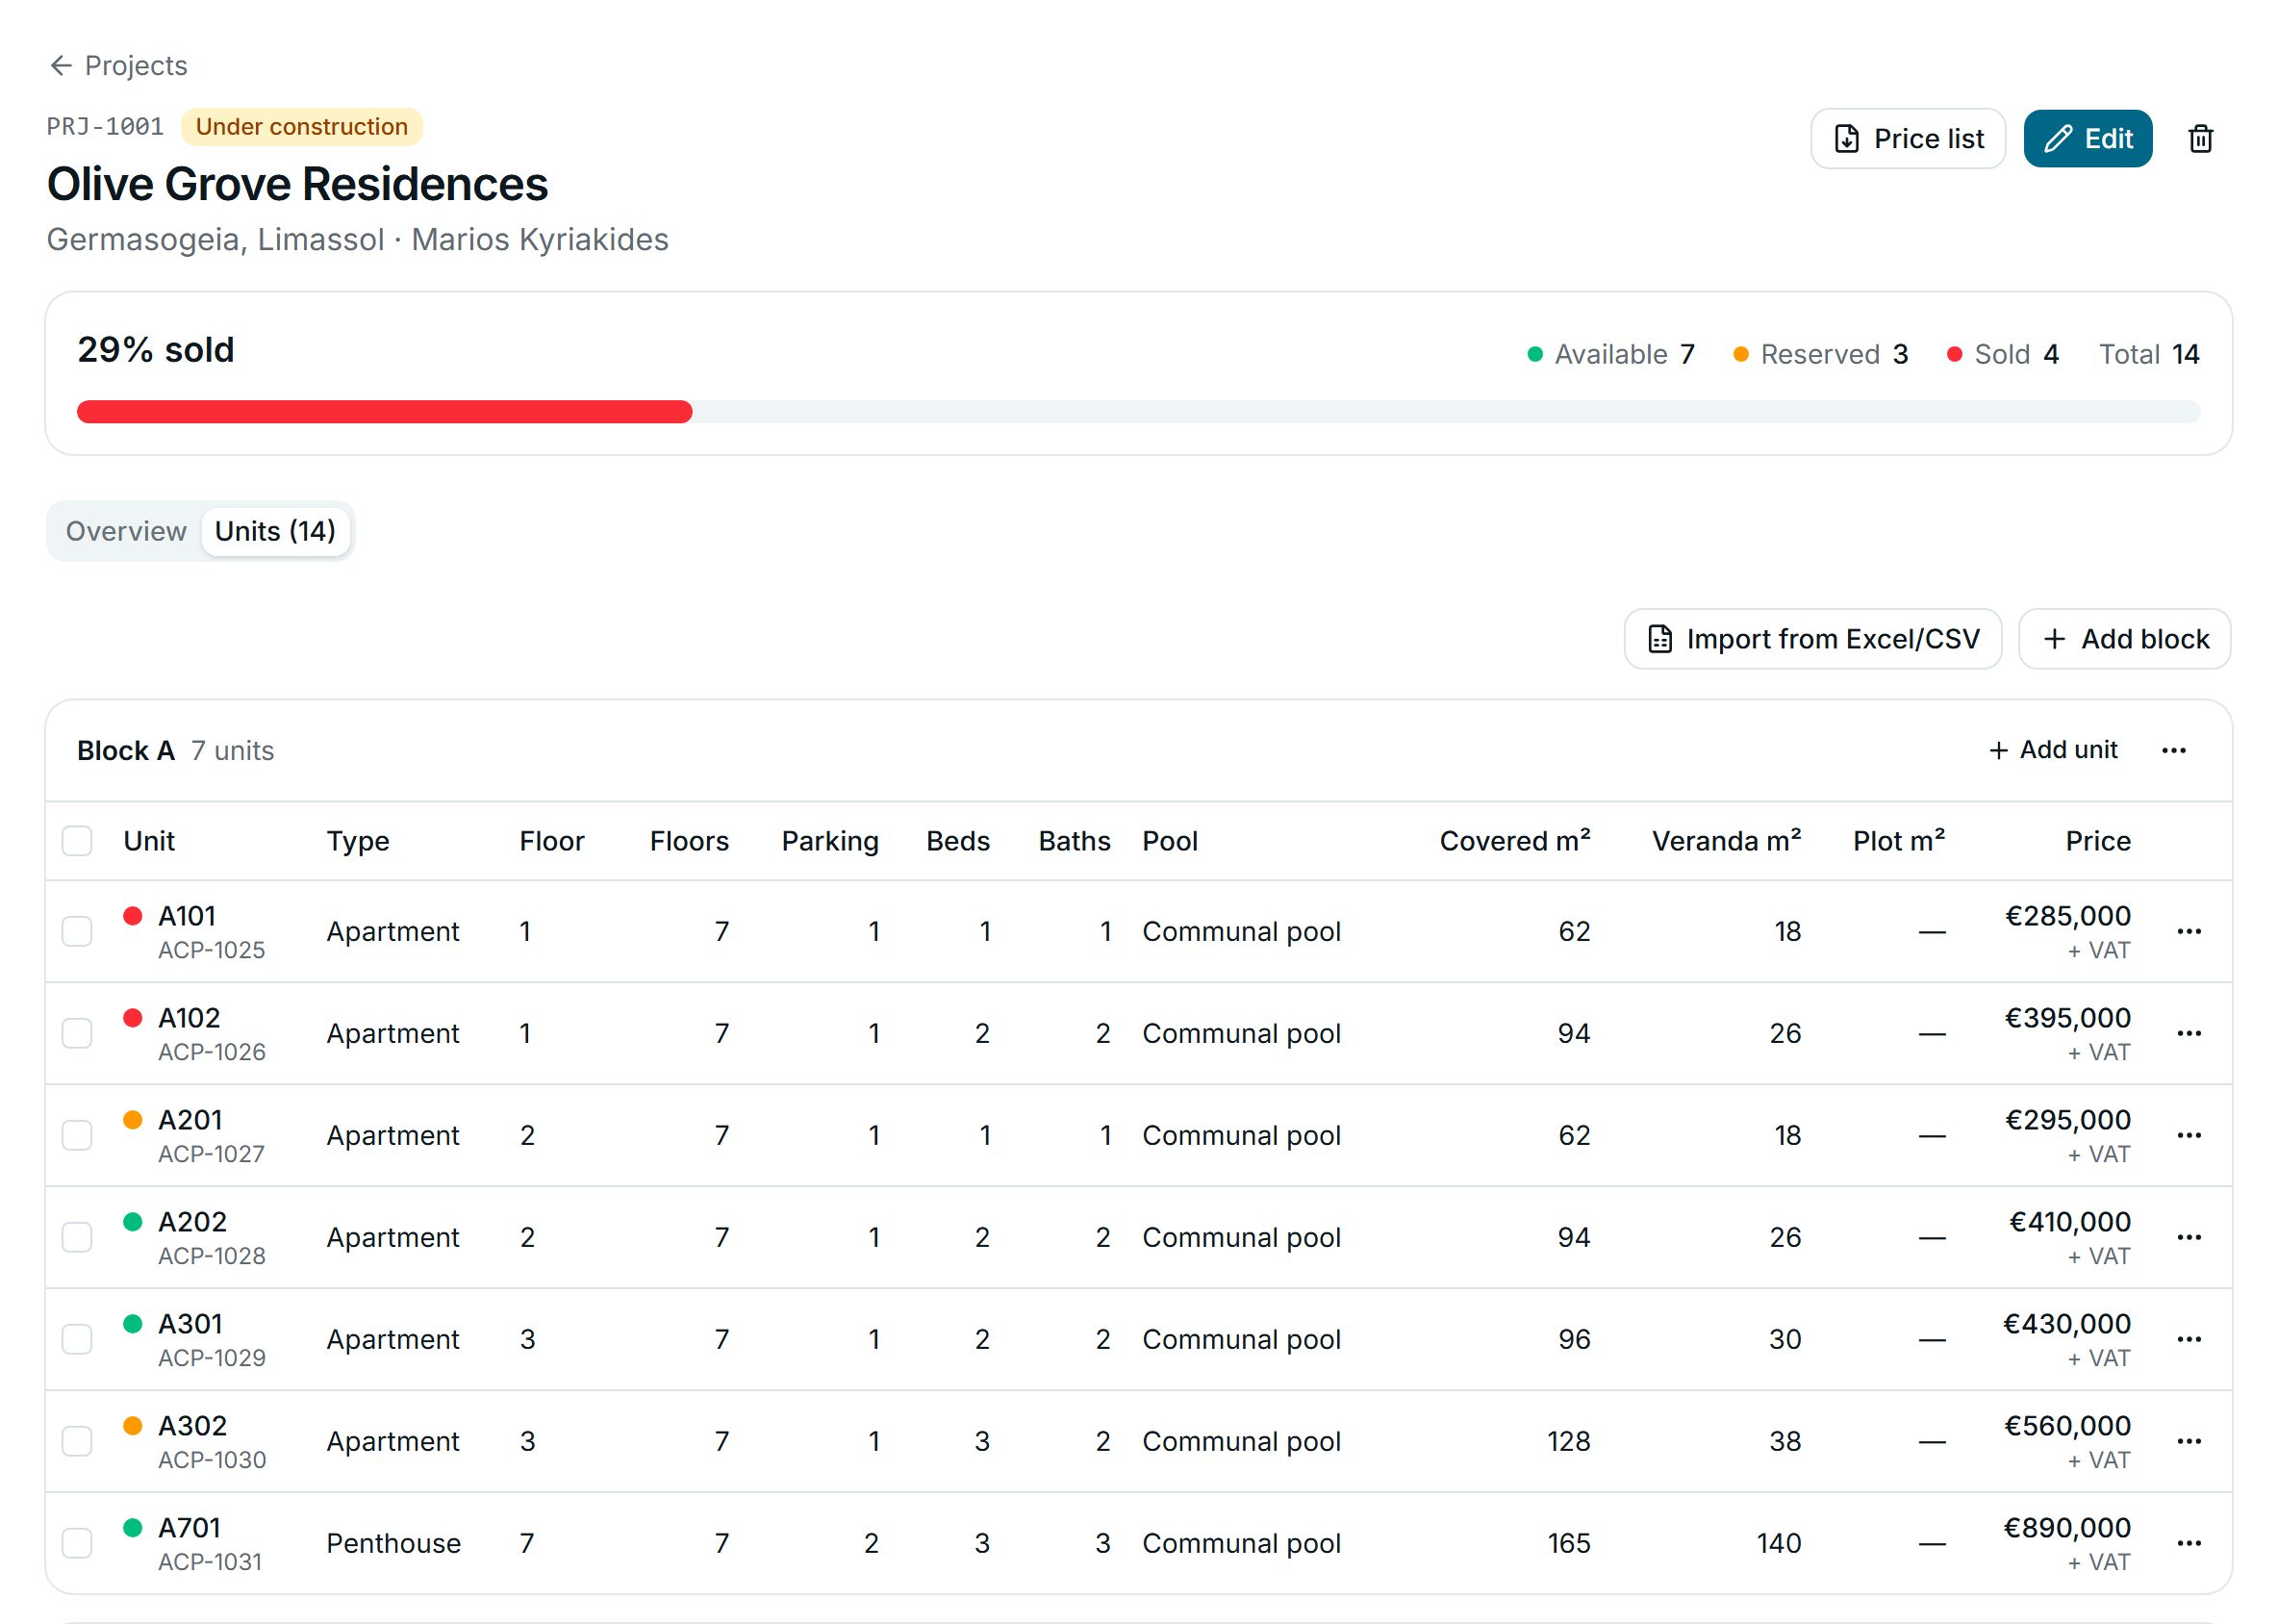
Task: Open row actions for unit A202
Action: [x=2189, y=1238]
